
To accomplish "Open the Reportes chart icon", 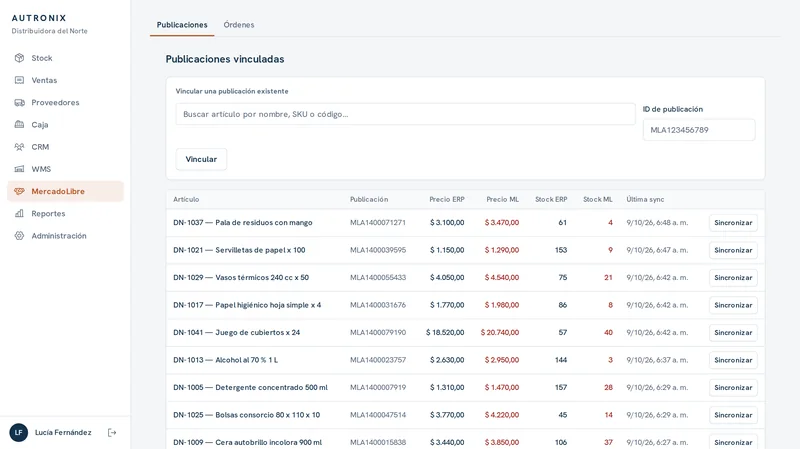I will click(19, 213).
